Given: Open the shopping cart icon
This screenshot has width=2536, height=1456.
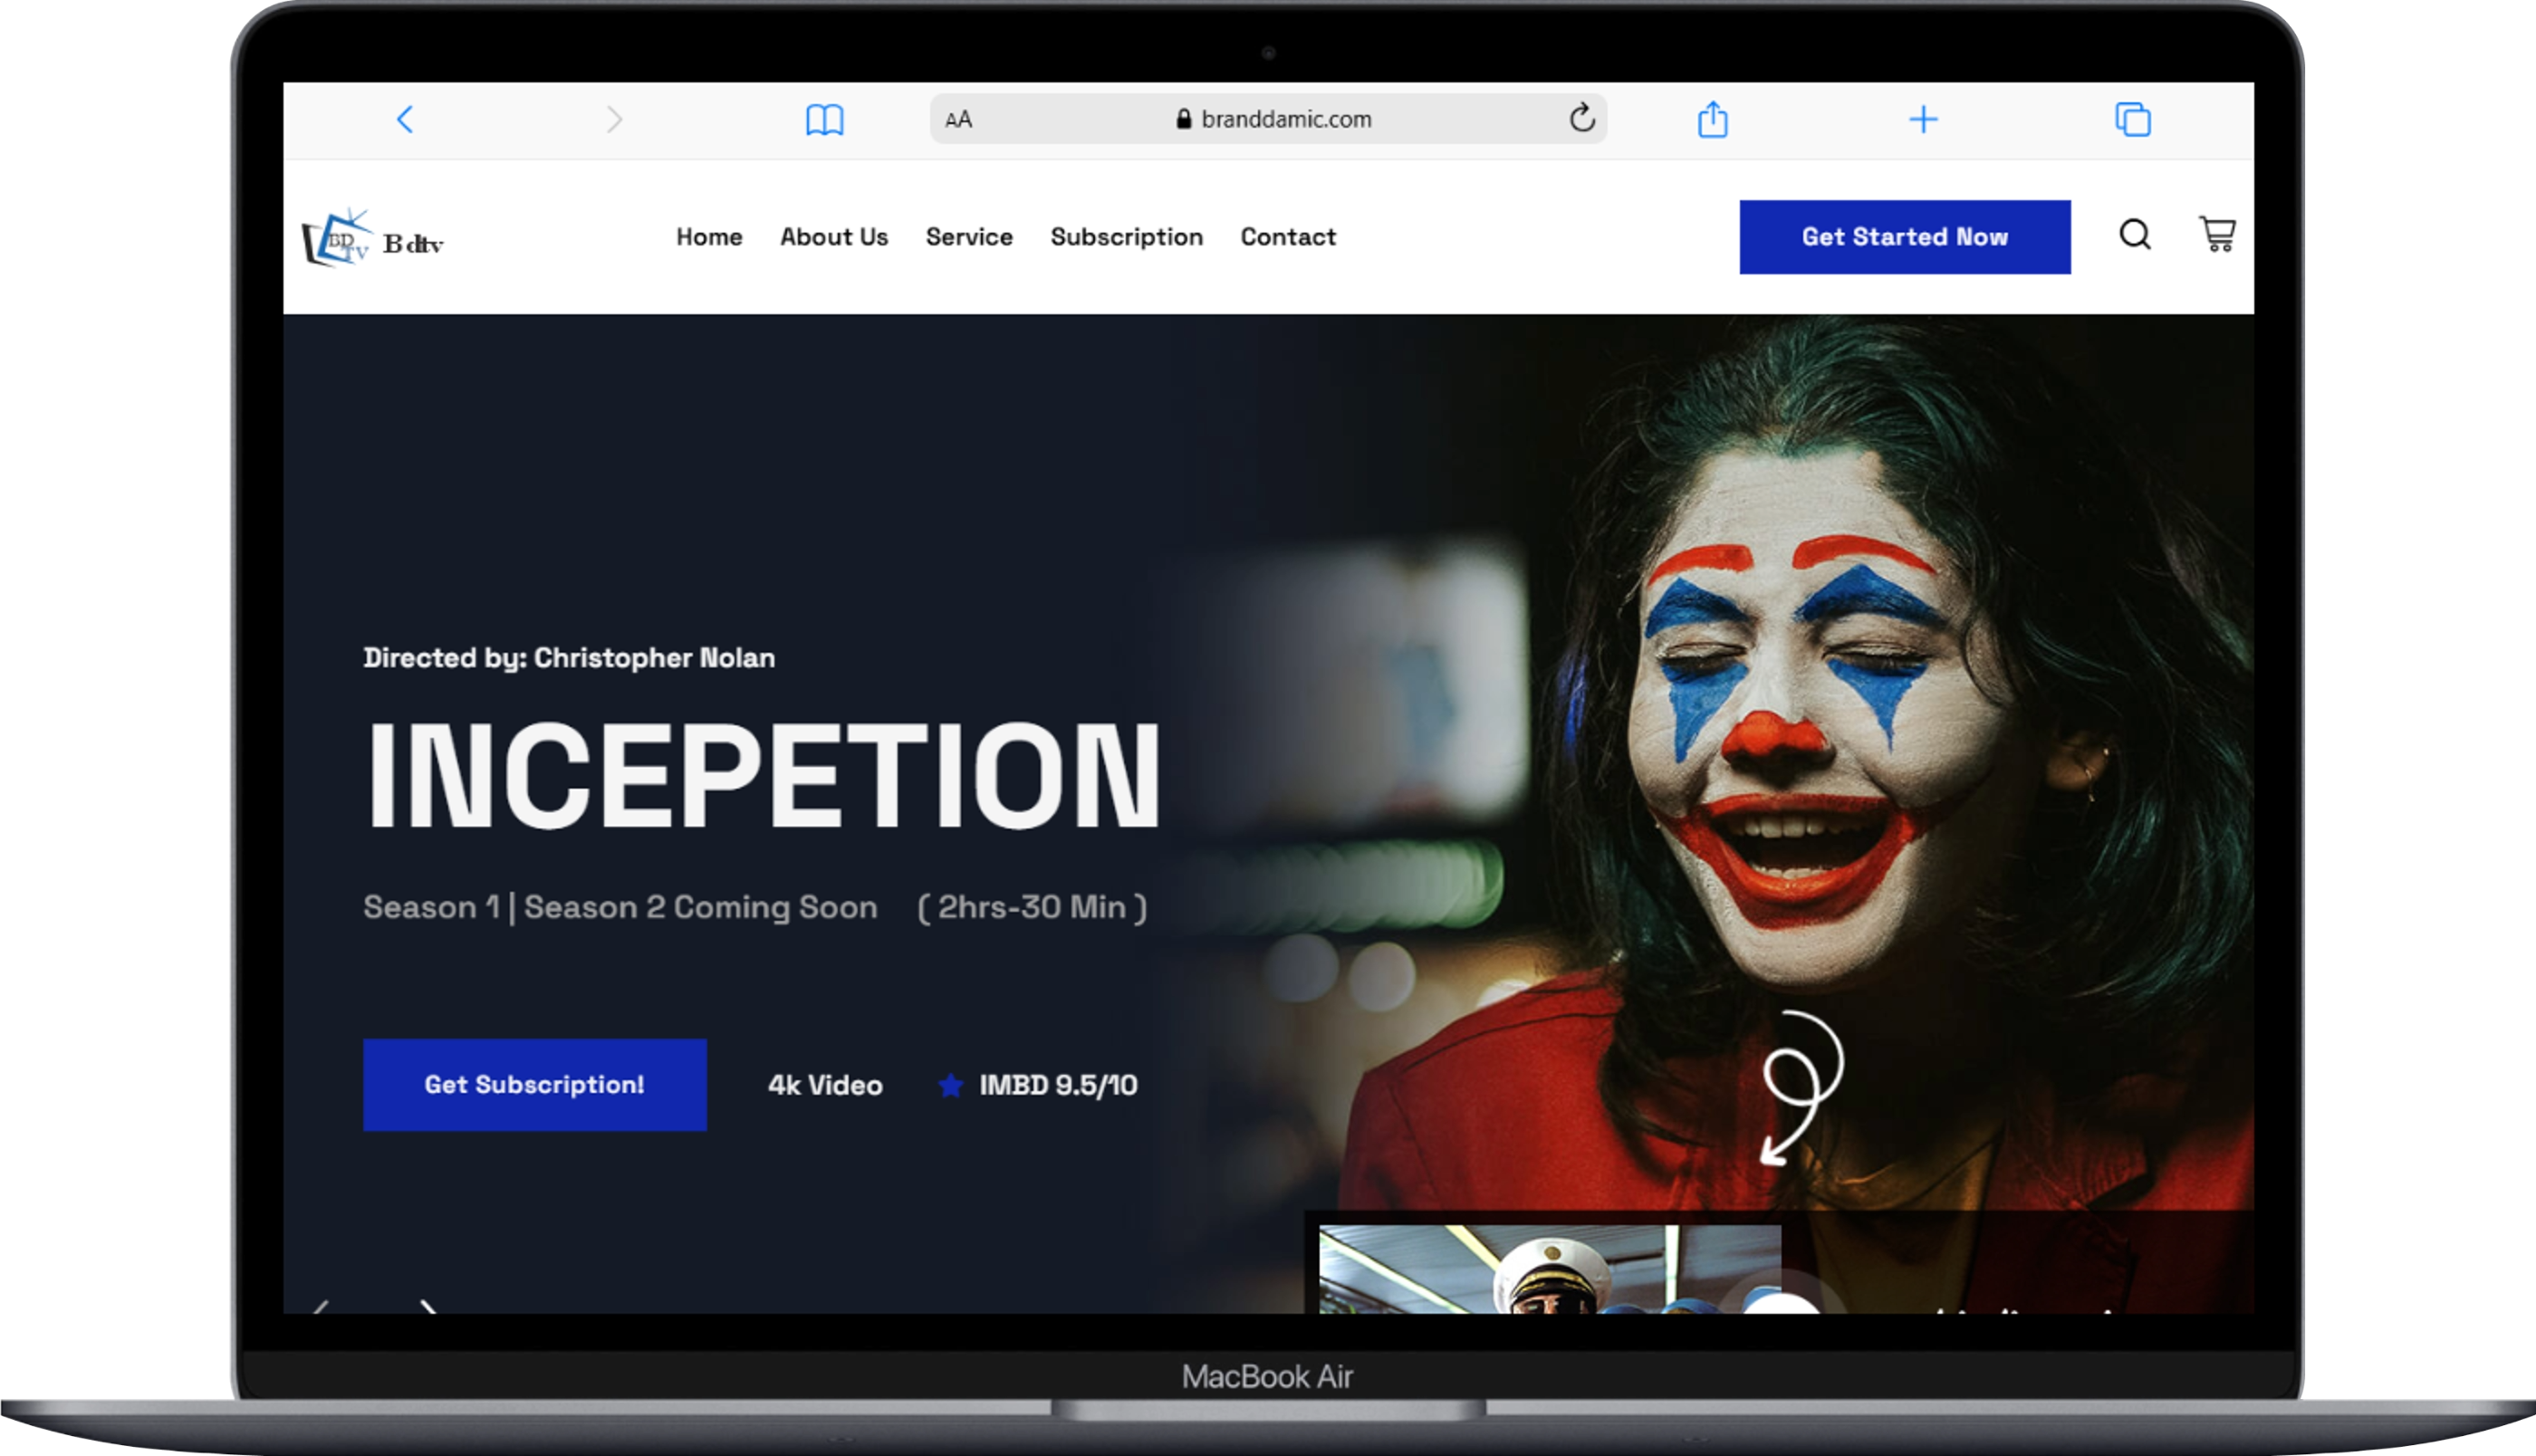Looking at the screenshot, I should (2217, 234).
